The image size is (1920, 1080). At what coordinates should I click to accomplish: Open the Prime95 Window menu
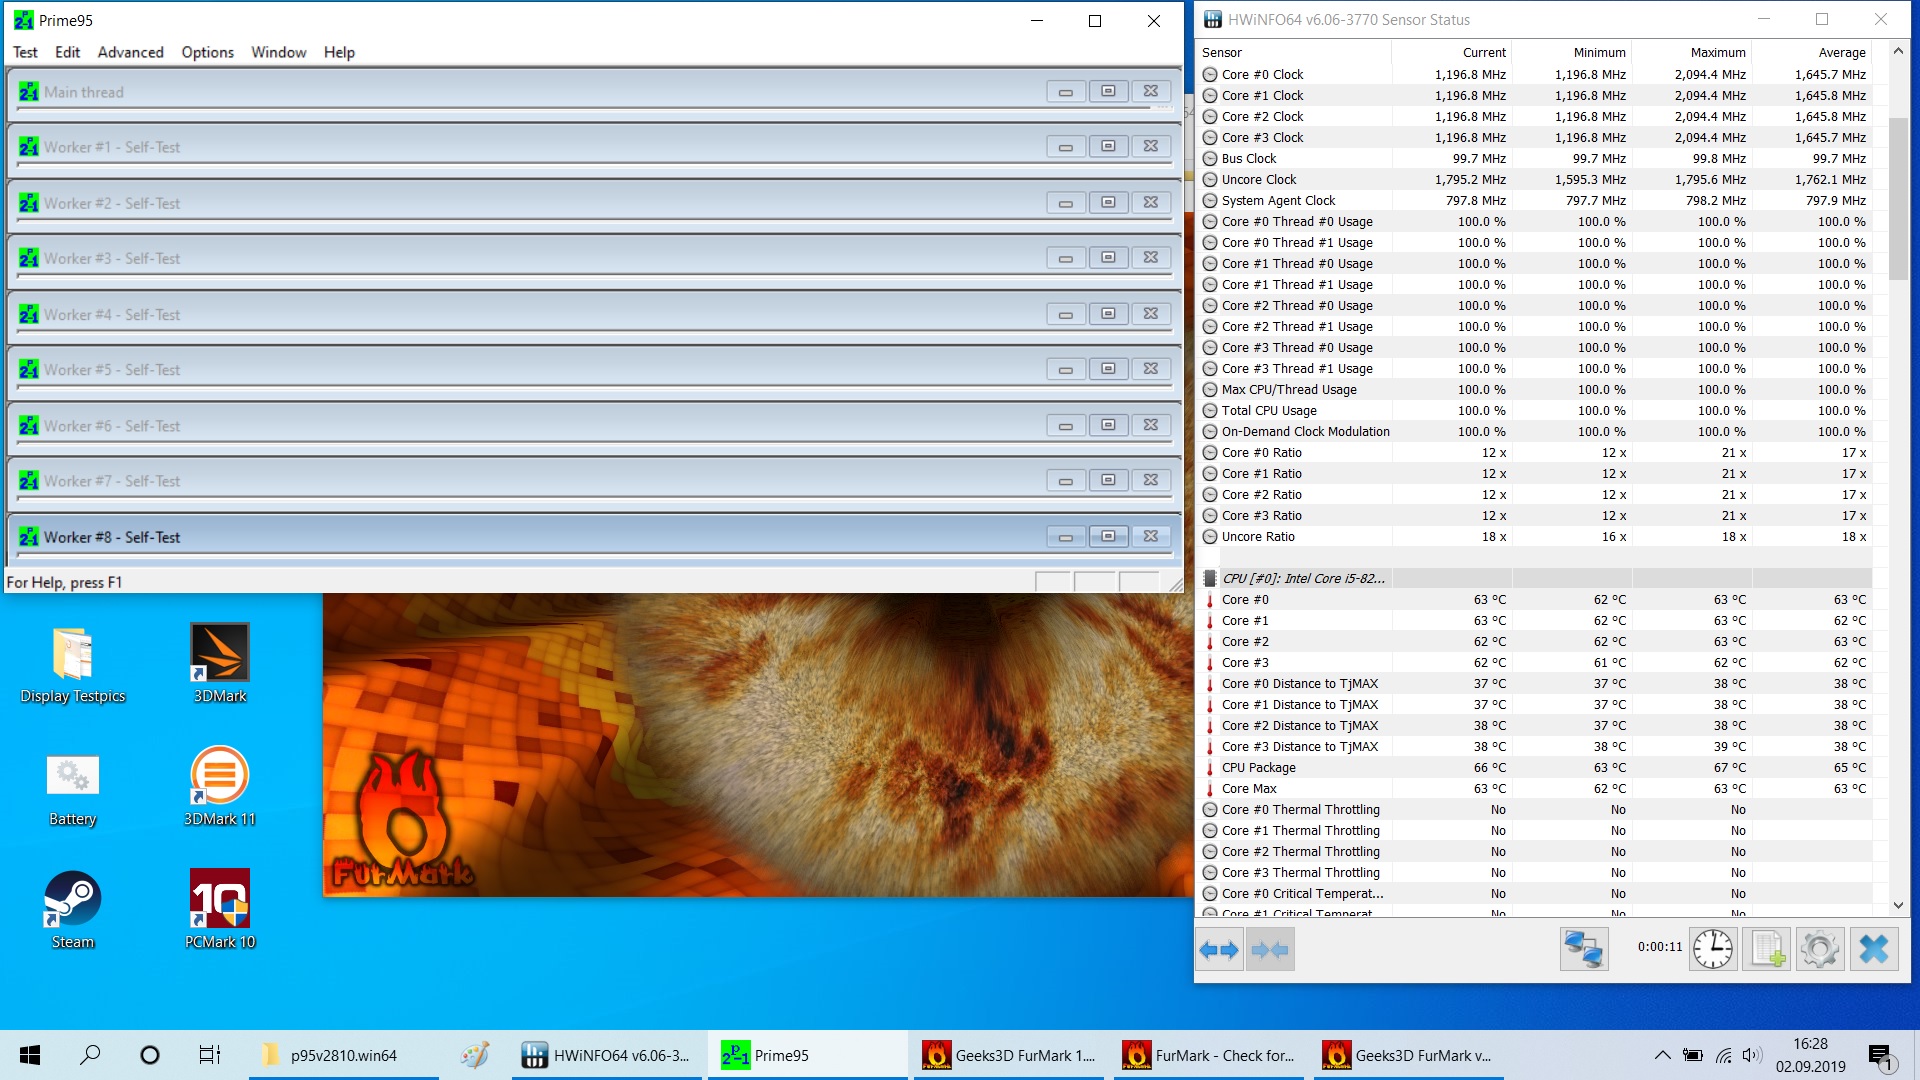coord(279,52)
